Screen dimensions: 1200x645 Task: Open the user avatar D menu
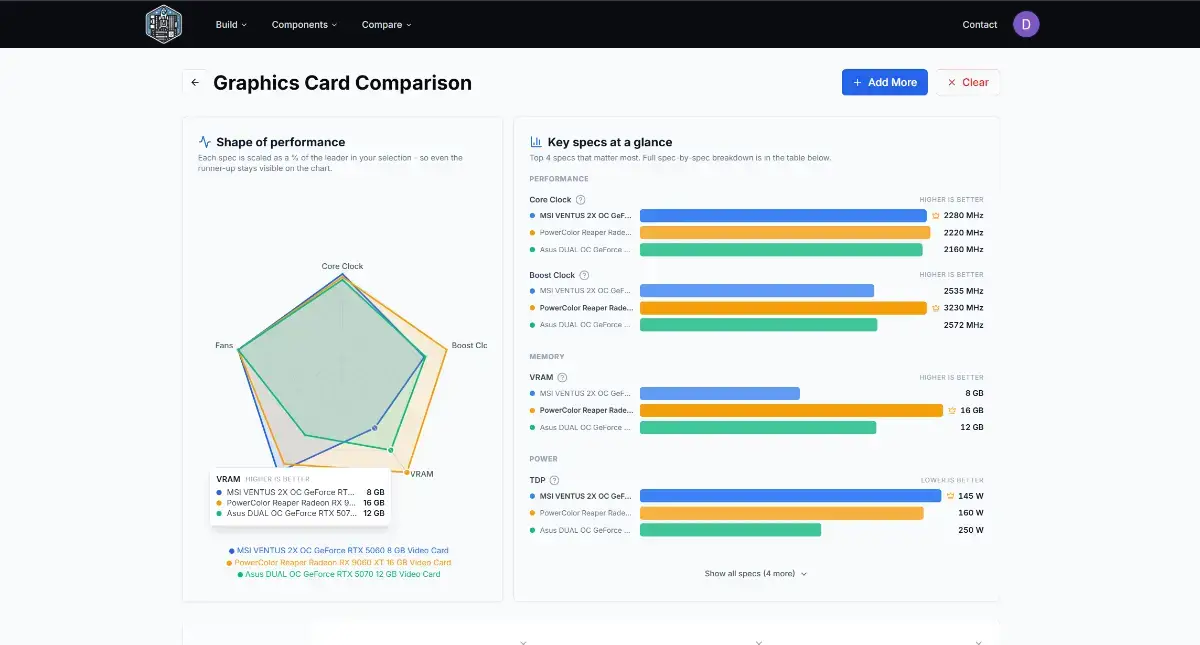click(x=1026, y=24)
